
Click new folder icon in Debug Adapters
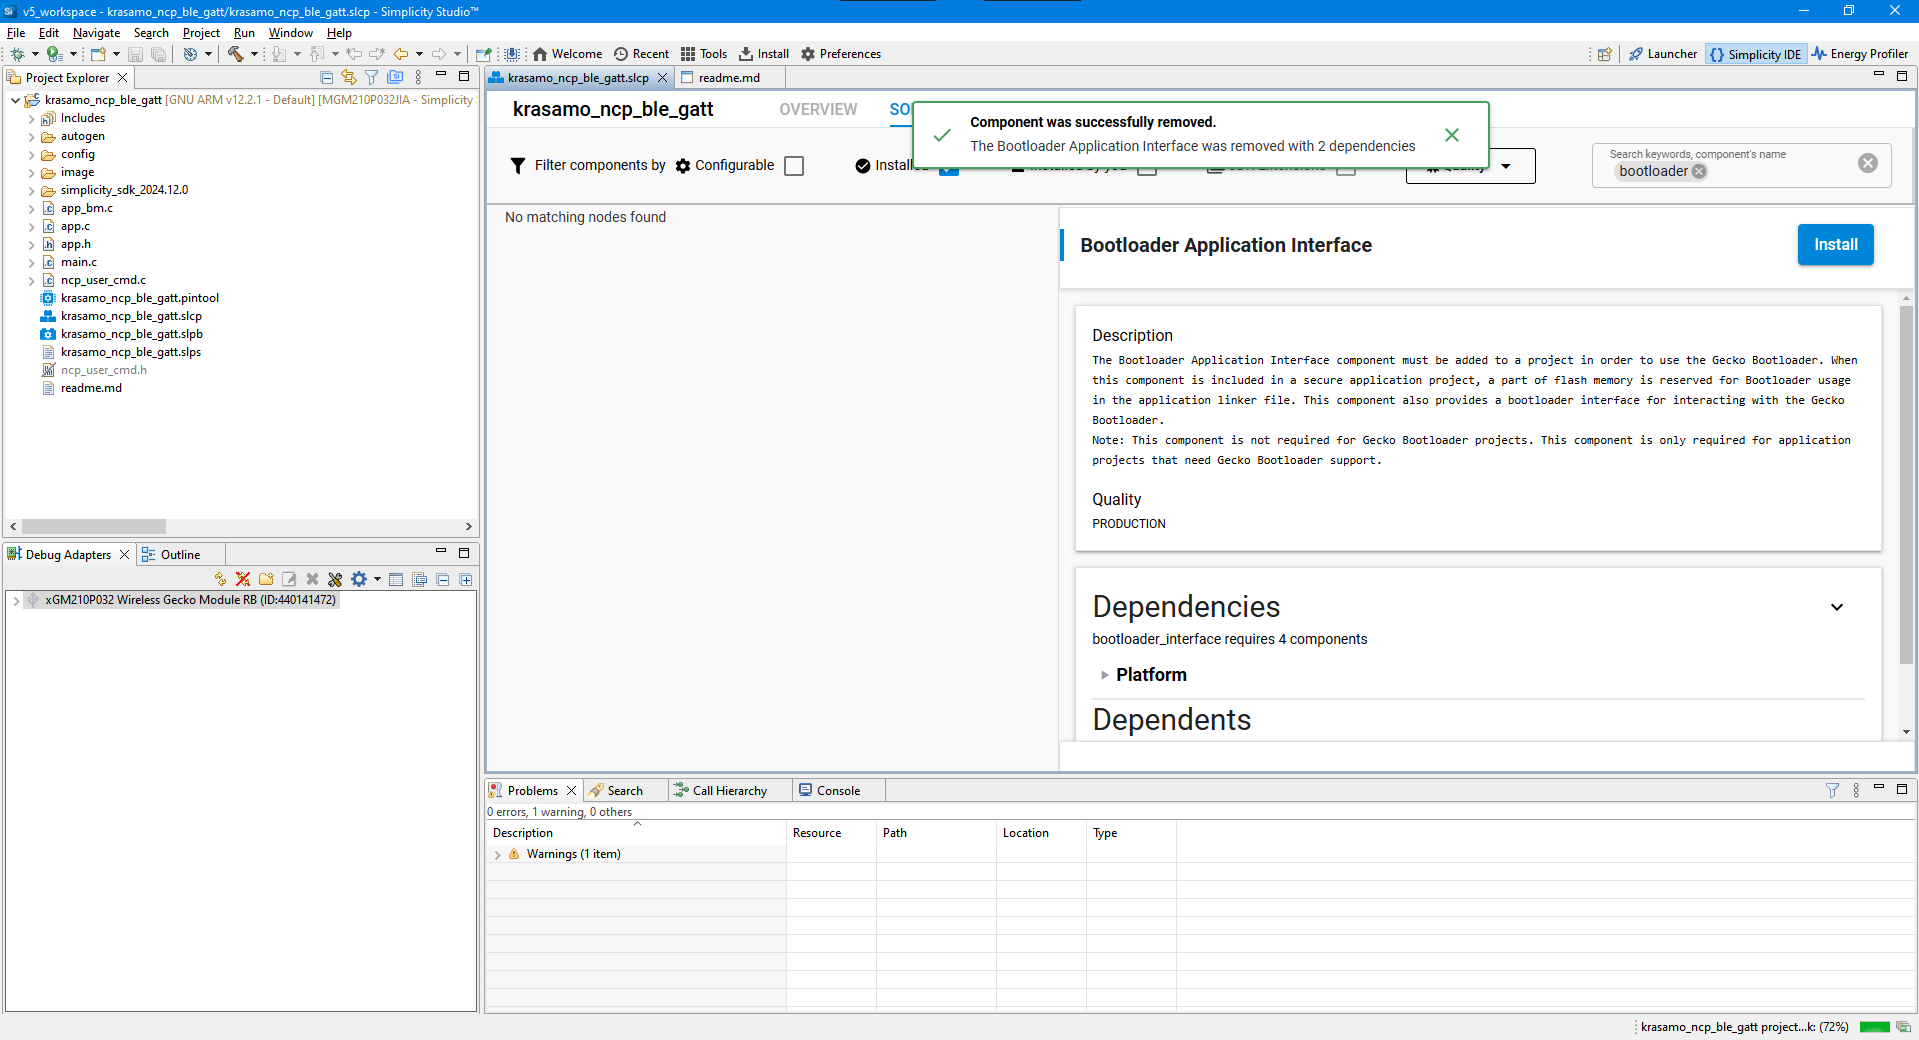click(266, 579)
